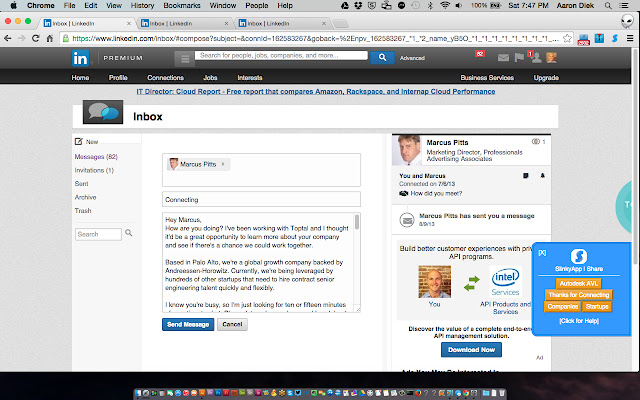
Task: Open the Sent folder
Action: (82, 184)
